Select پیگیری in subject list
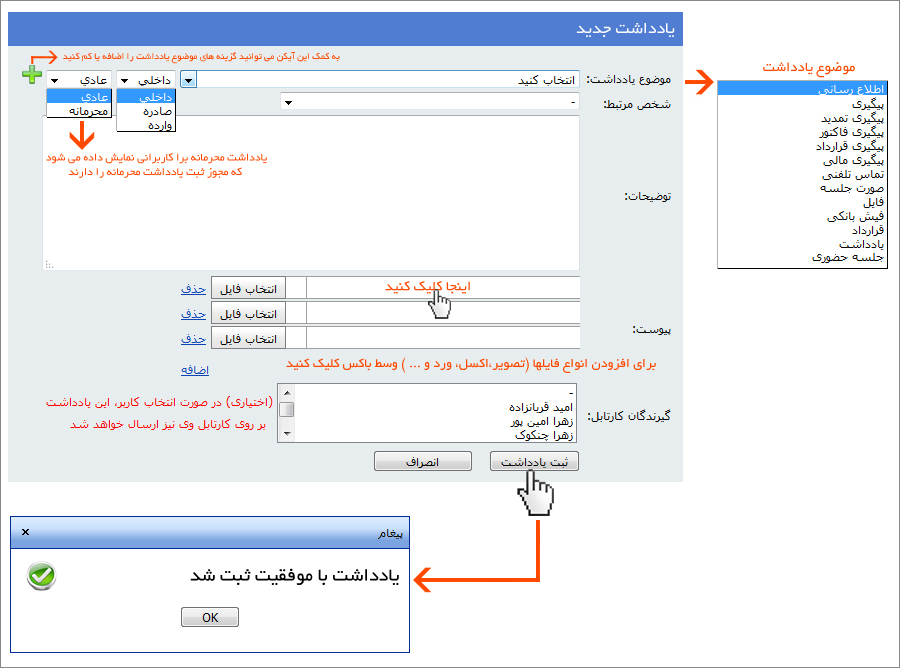 [x=802, y=104]
